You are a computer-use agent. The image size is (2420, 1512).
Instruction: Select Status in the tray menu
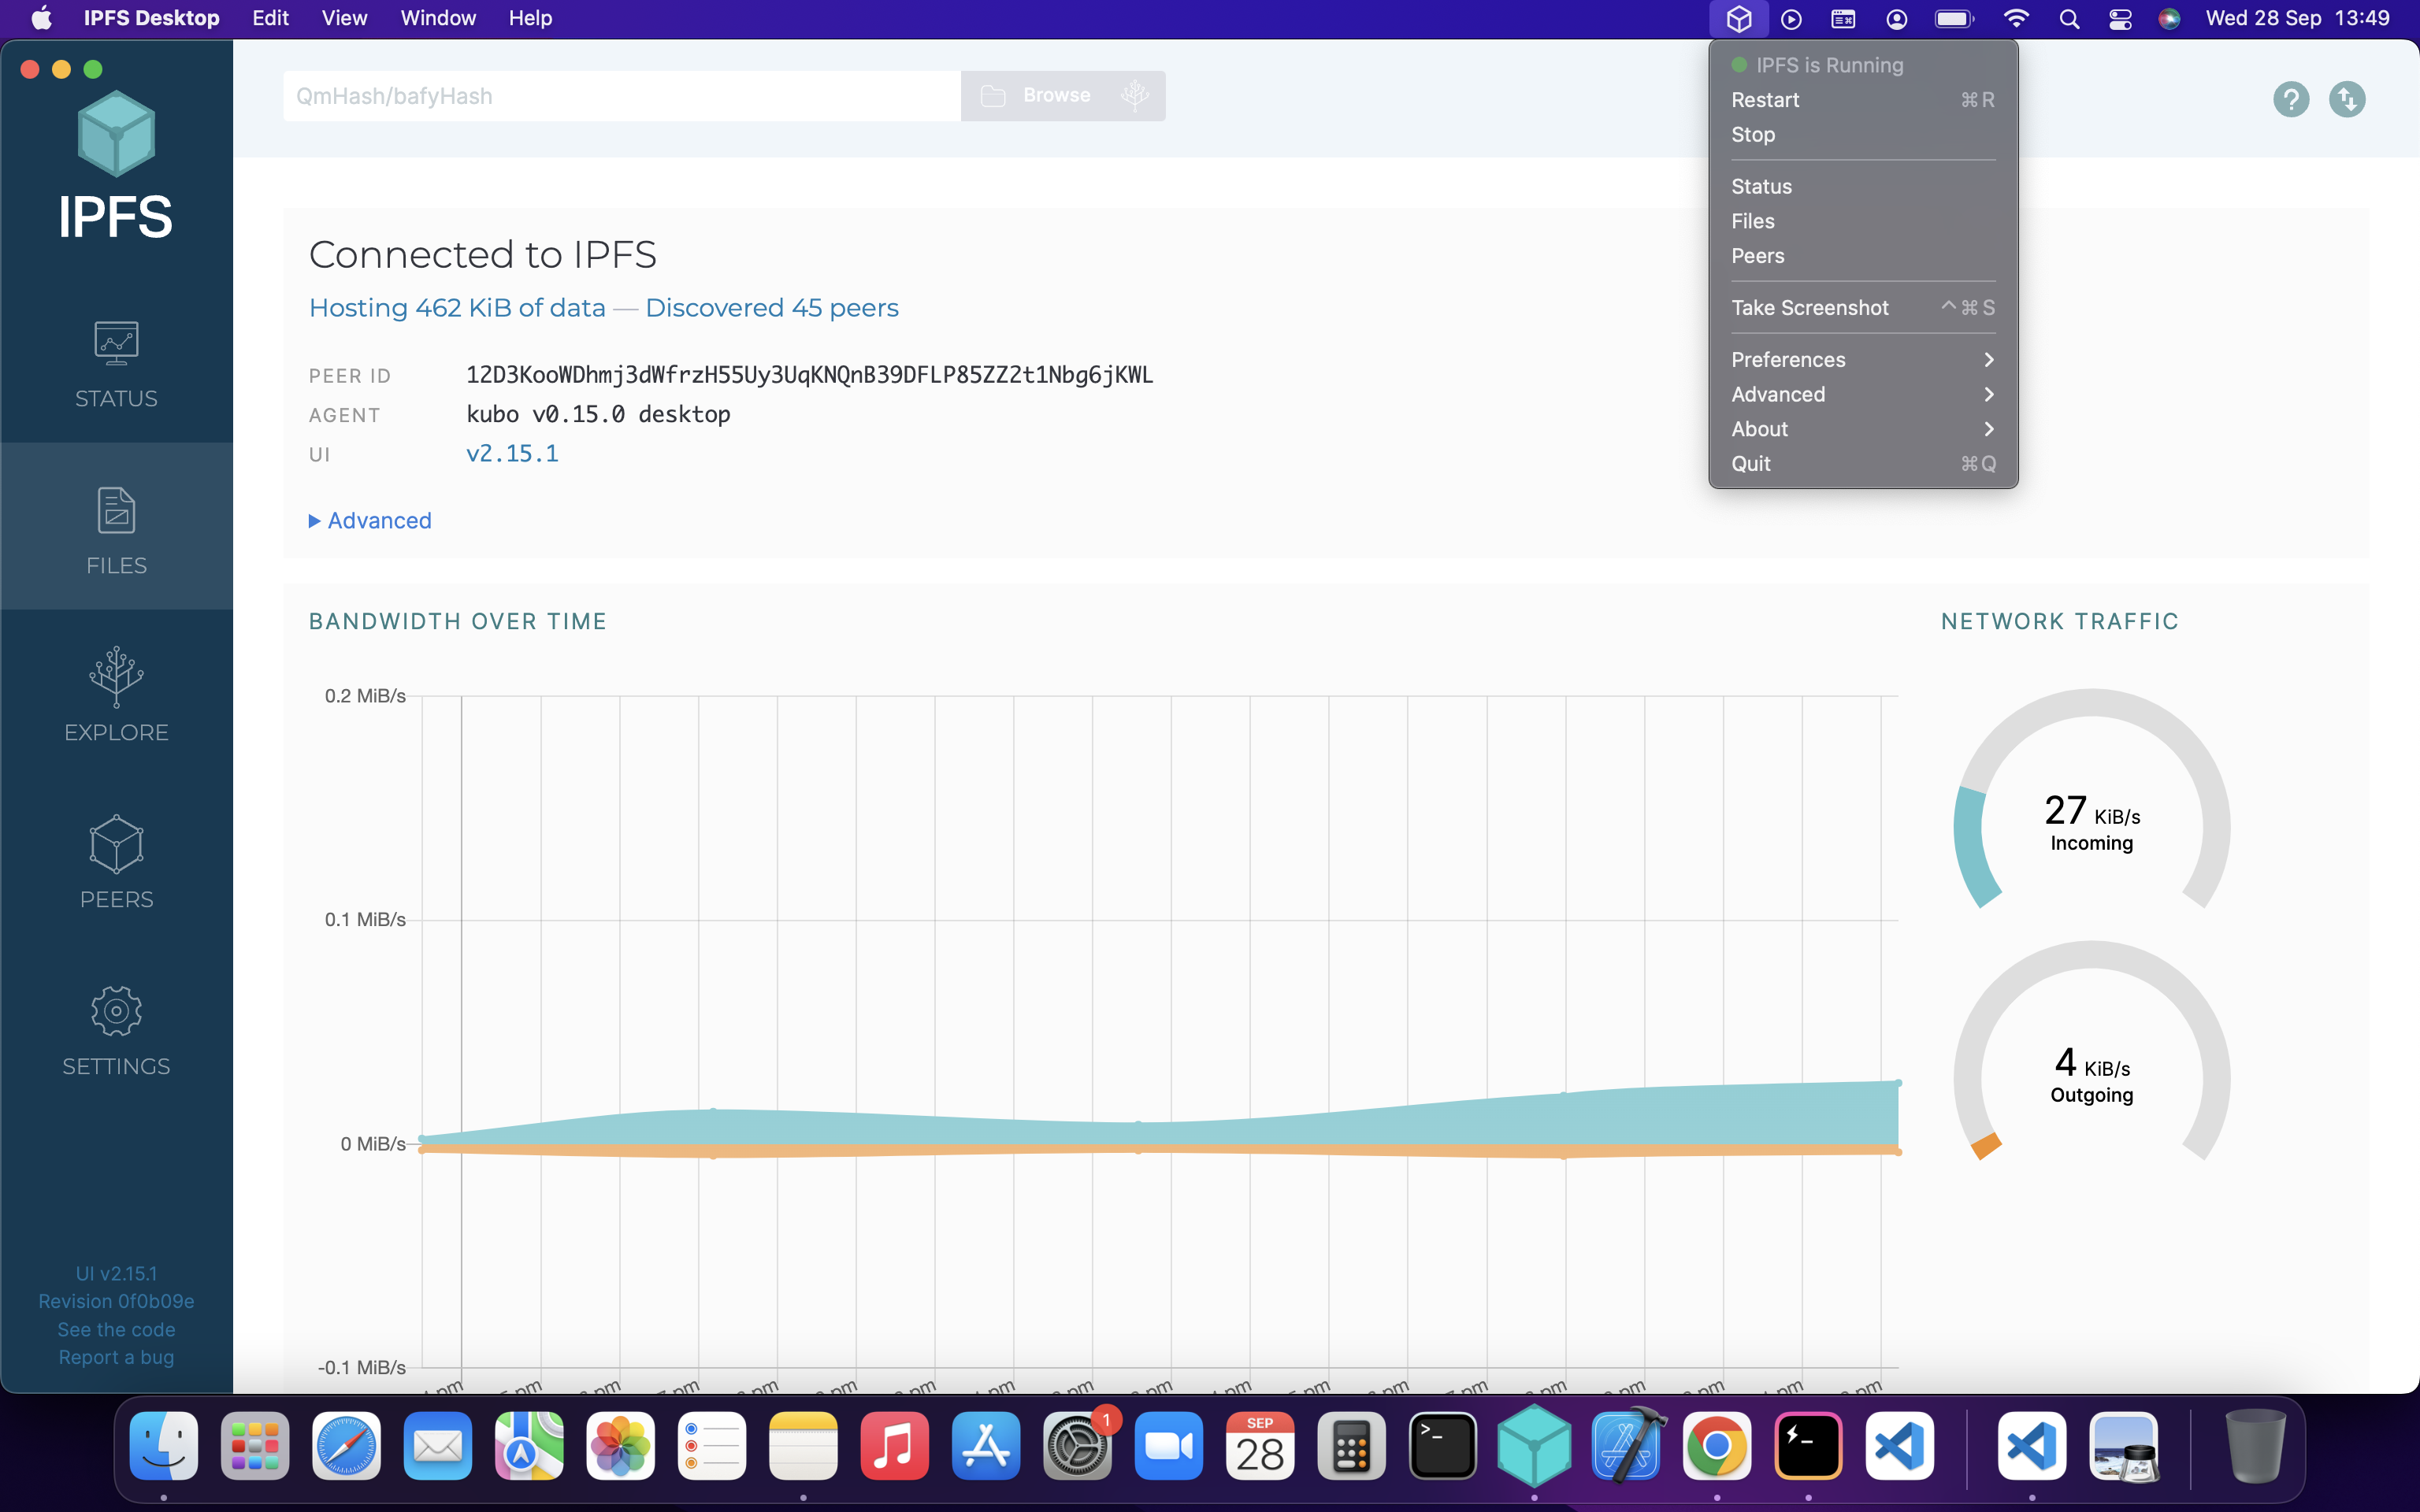pyautogui.click(x=1863, y=186)
